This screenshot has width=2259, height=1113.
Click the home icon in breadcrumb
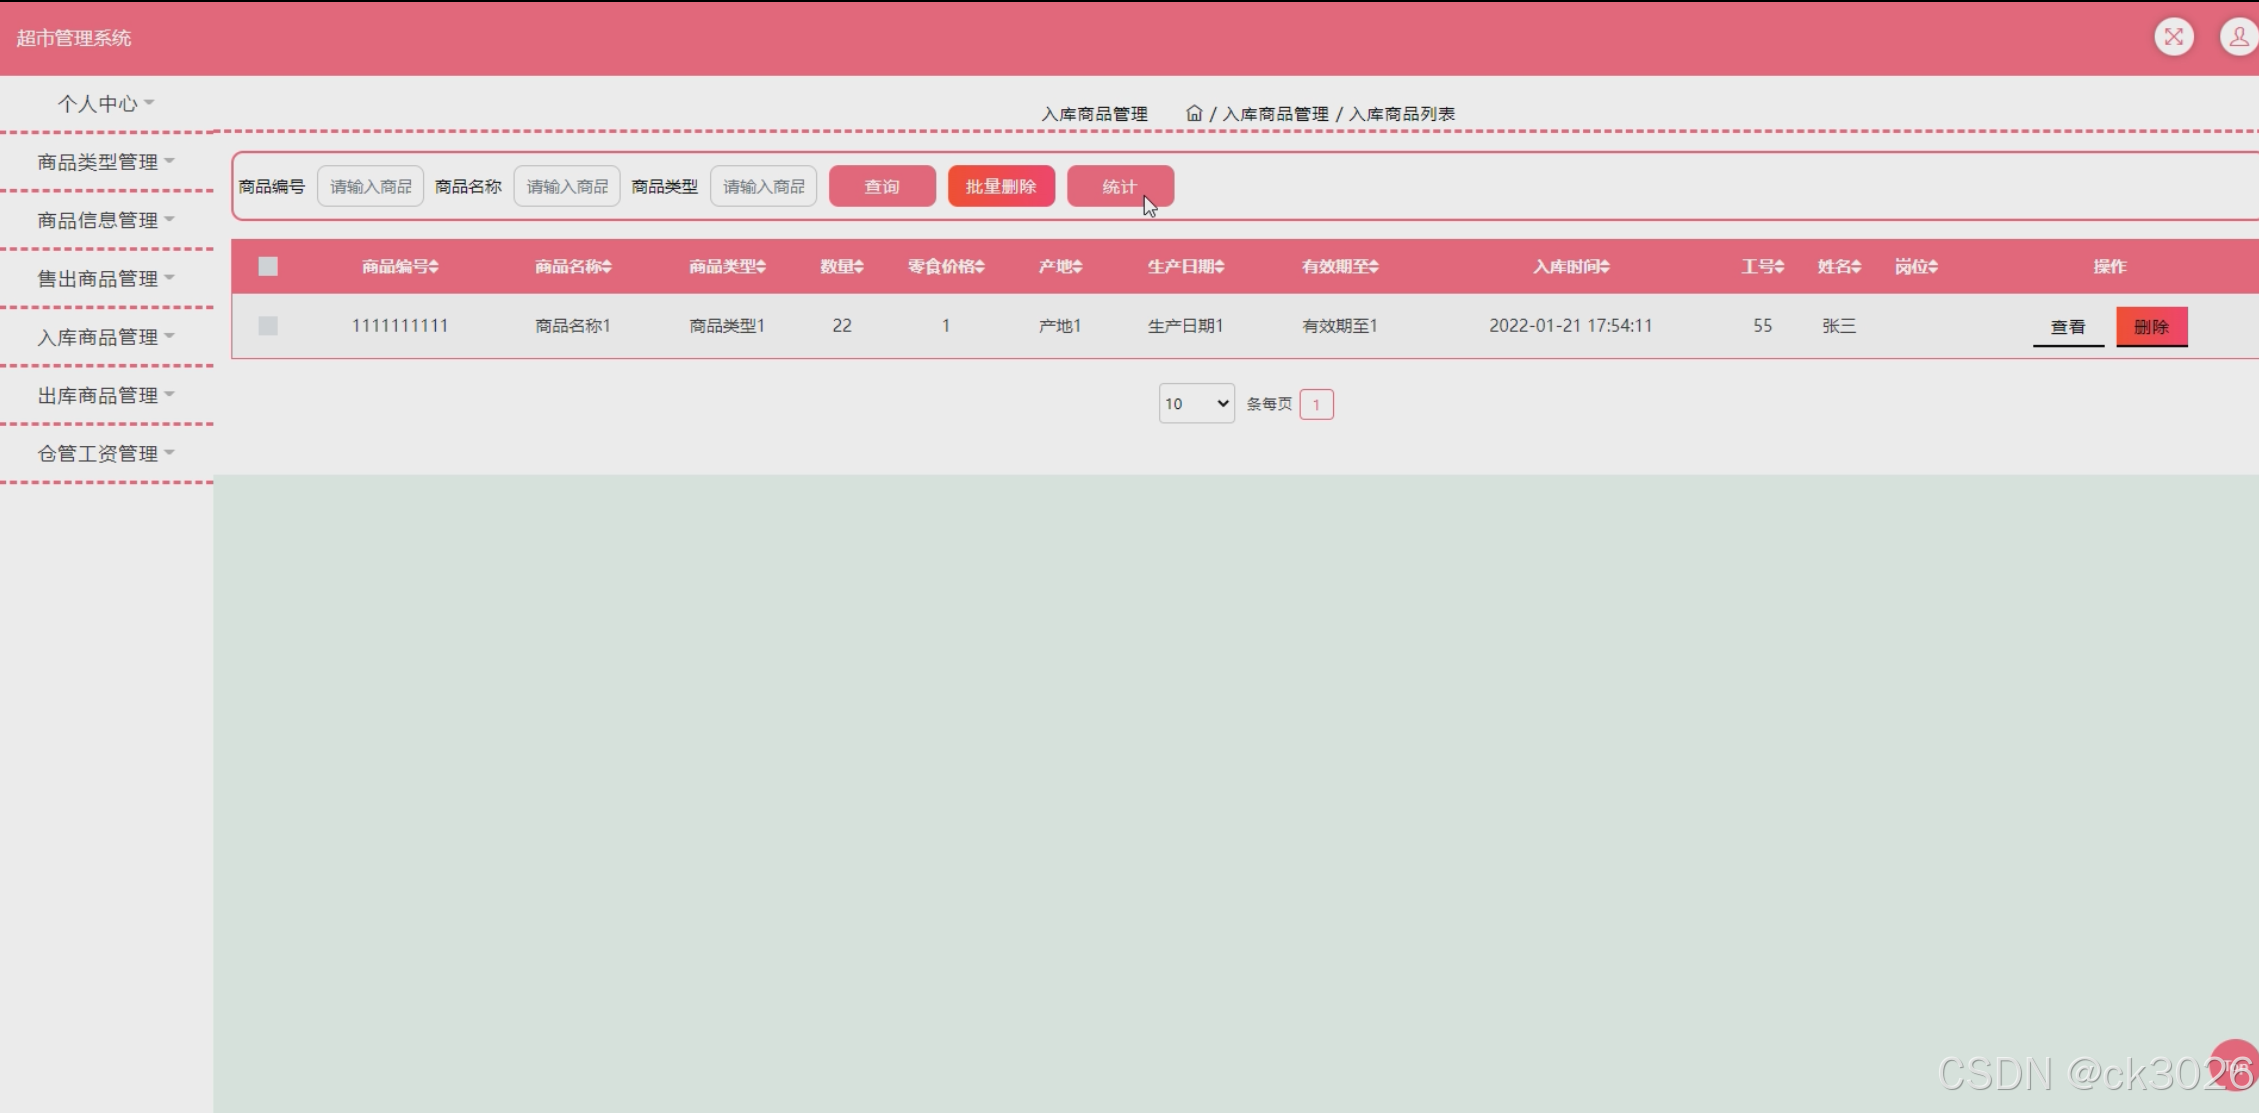tap(1193, 113)
